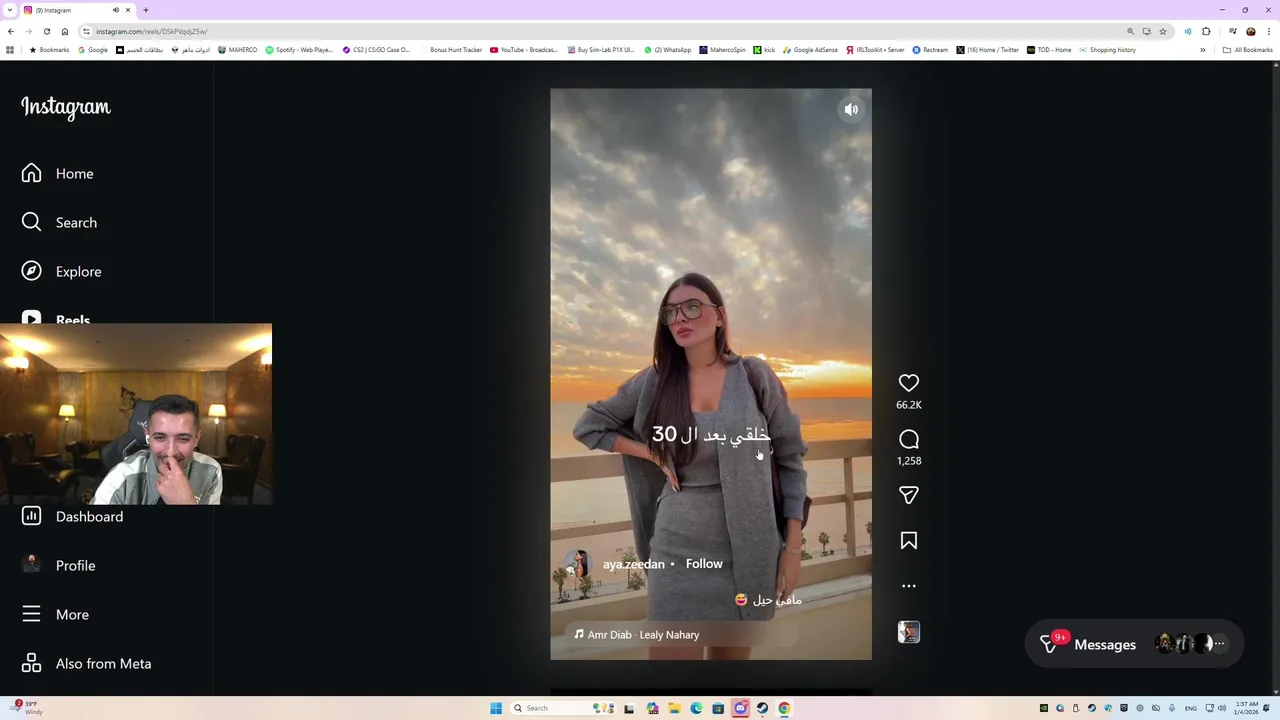The height and width of the screenshot is (720, 1280).
Task: Bookmark this page with the star icon
Action: [1163, 31]
